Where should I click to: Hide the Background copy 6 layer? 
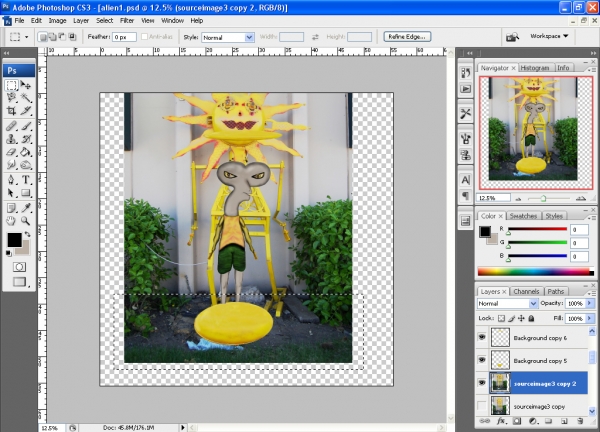[x=482, y=337]
